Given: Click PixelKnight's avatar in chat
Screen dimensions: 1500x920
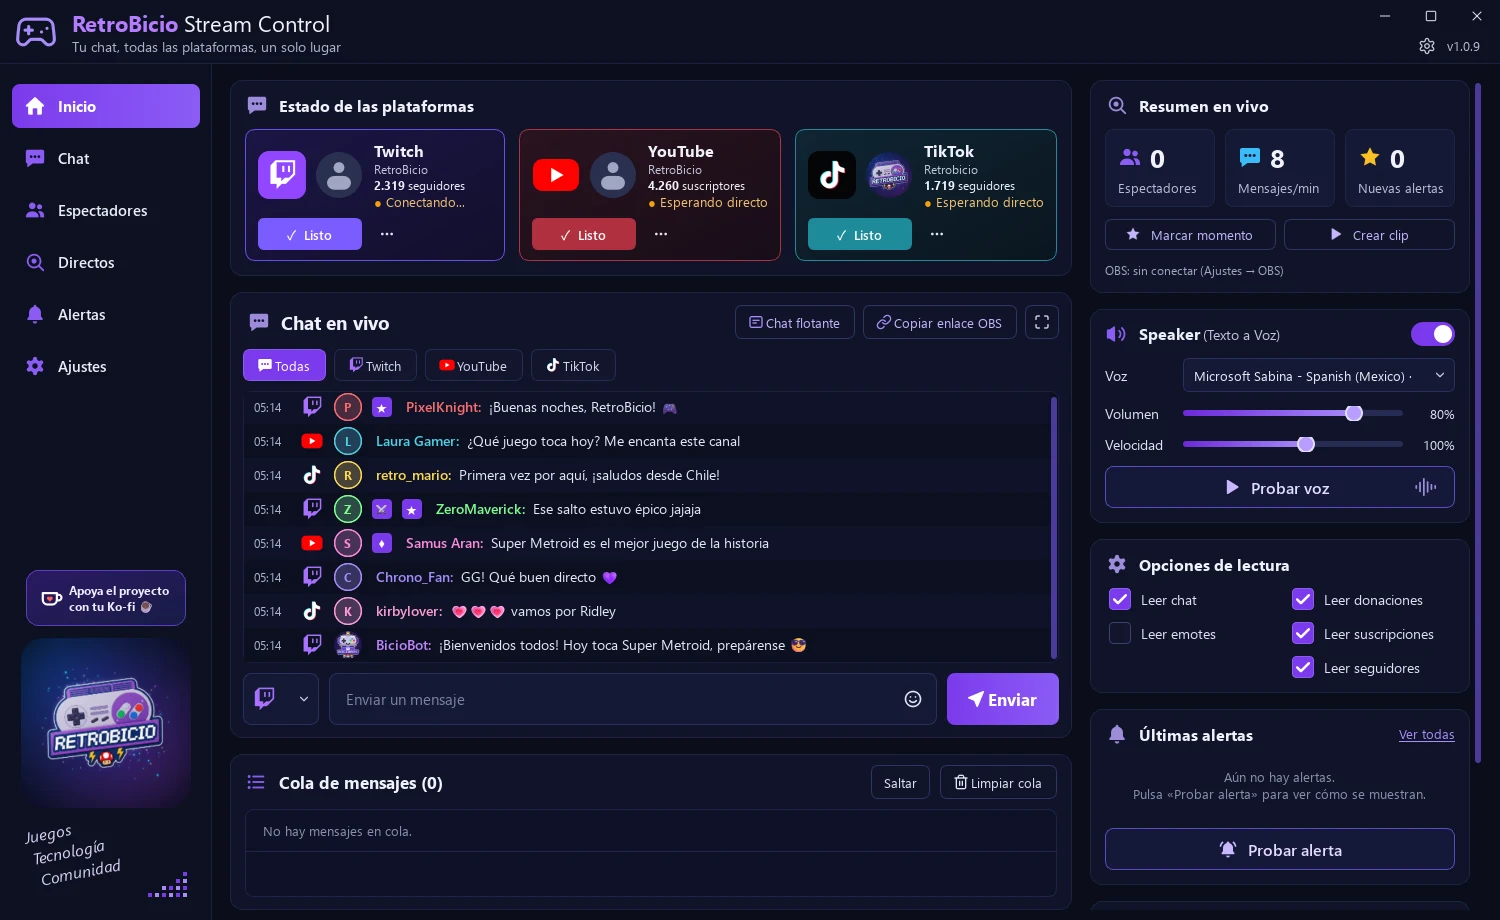Looking at the screenshot, I should [348, 407].
